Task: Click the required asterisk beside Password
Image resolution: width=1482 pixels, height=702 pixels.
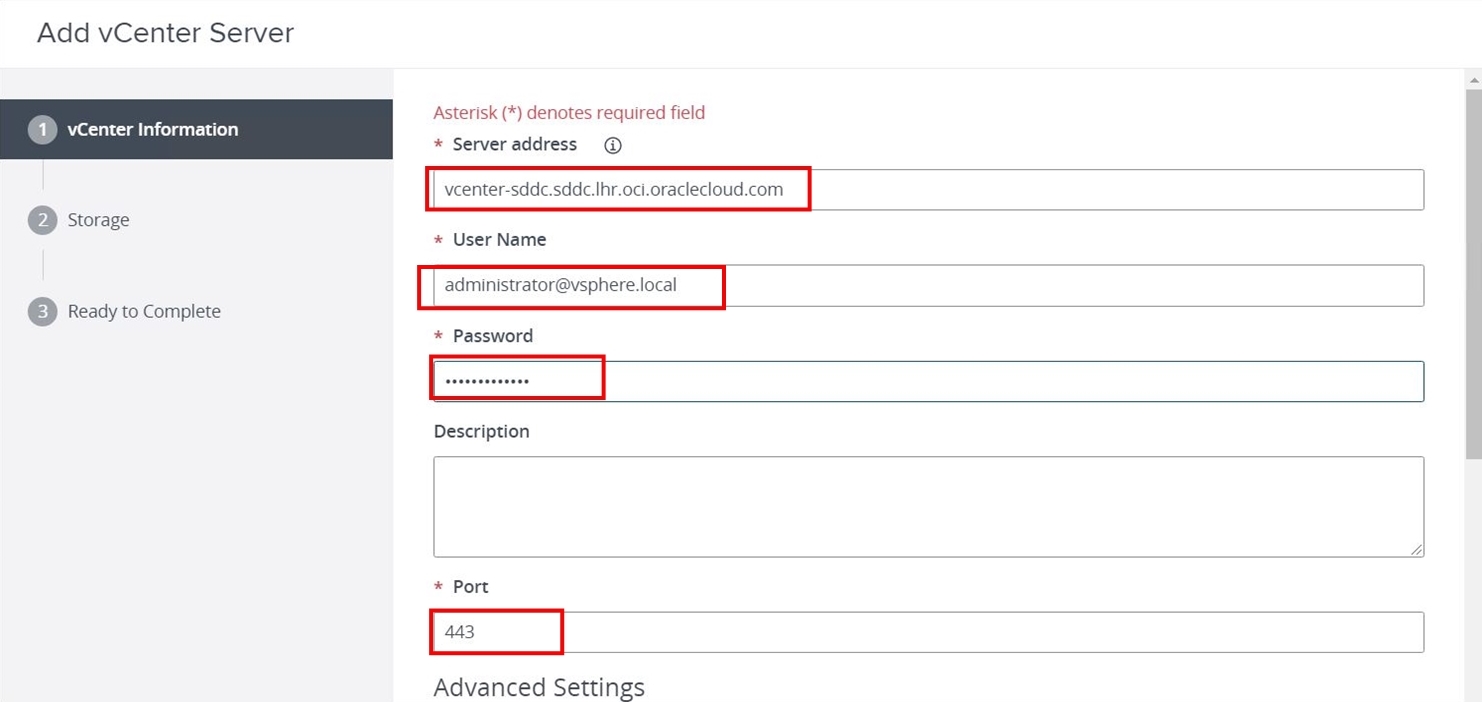Action: coord(438,336)
